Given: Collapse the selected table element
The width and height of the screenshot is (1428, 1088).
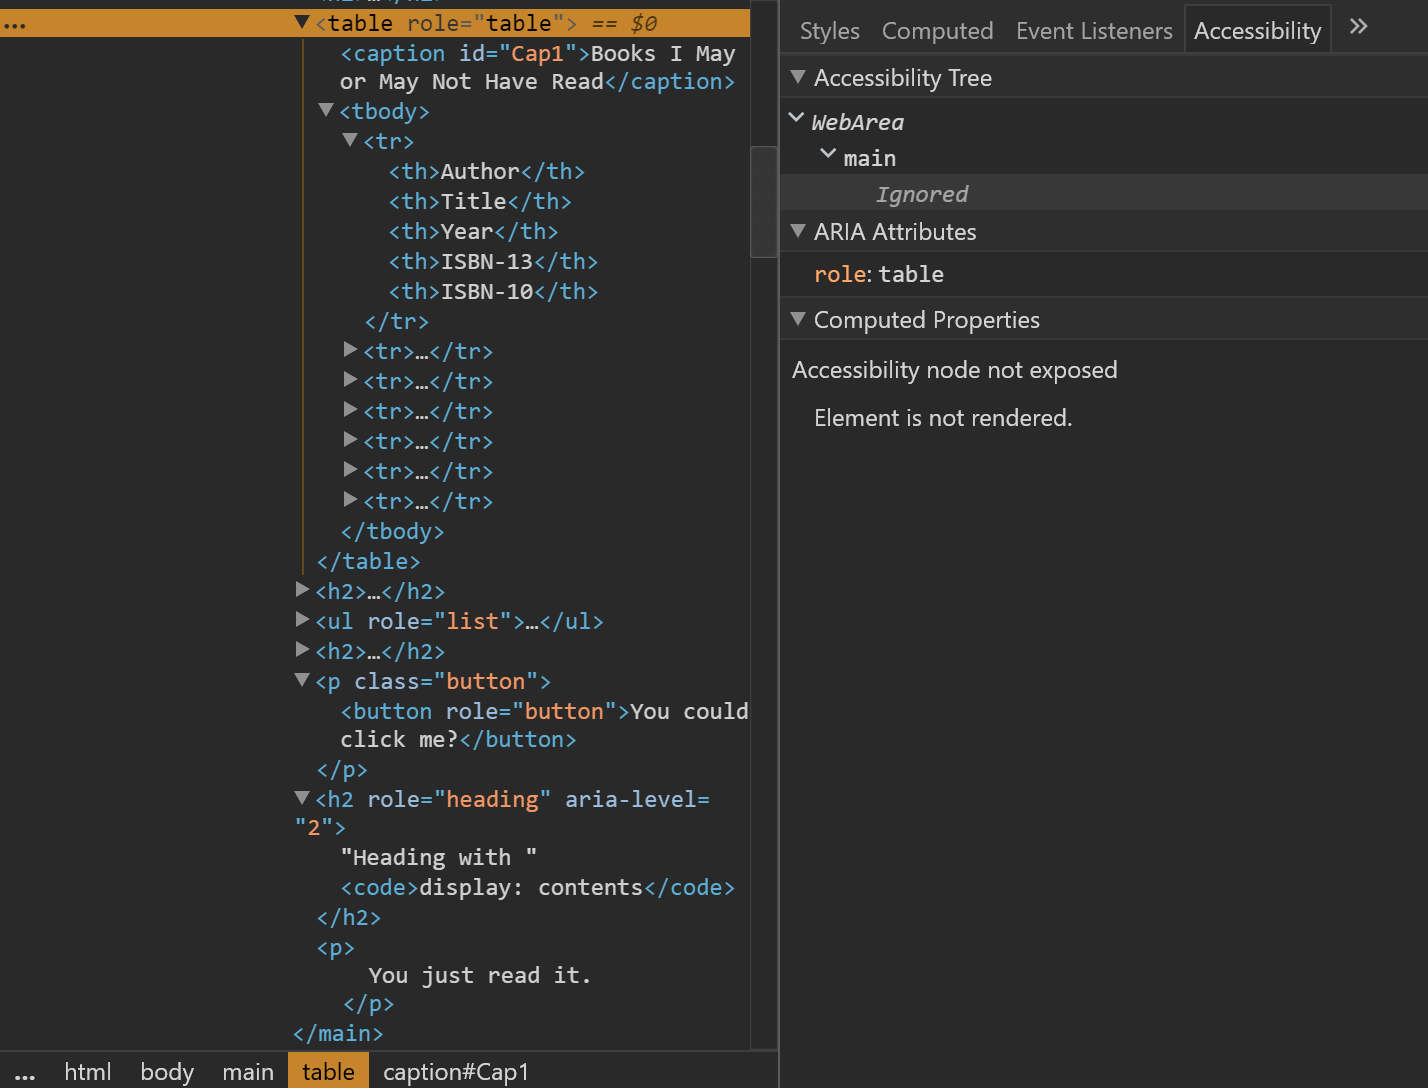Looking at the screenshot, I should tap(302, 22).
